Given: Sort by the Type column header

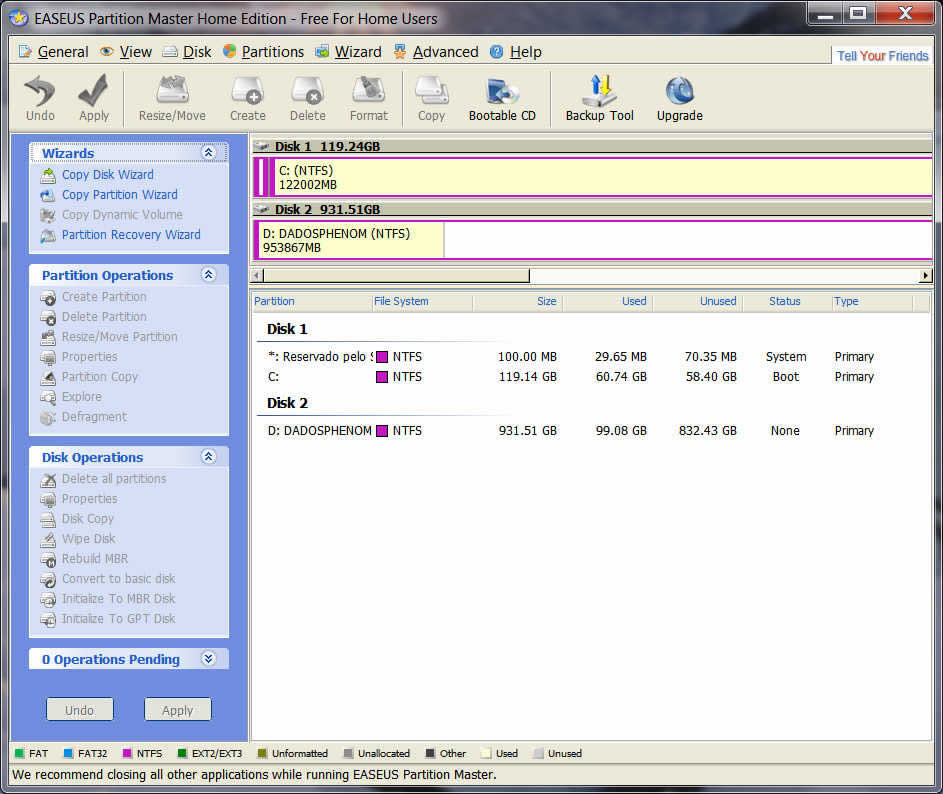Looking at the screenshot, I should (872, 301).
